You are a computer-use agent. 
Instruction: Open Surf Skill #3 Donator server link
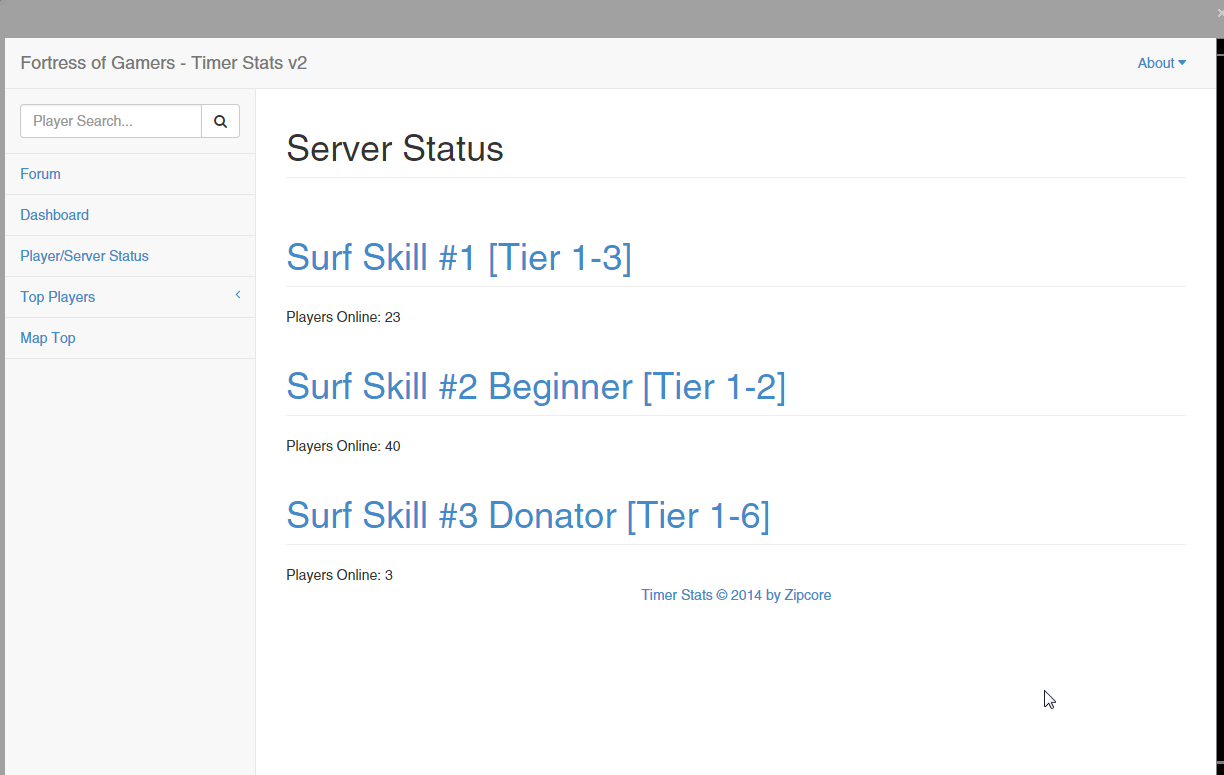528,515
